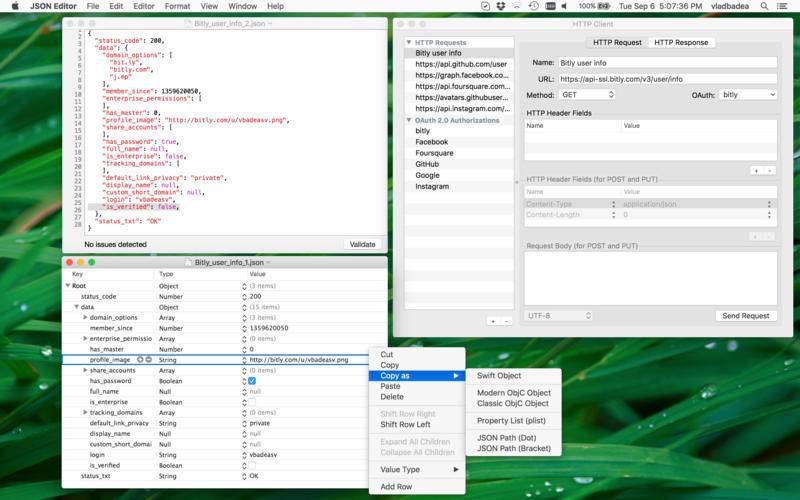800x500 pixels.
Task: Copy as JSON Path (Bracket)
Action: point(514,448)
